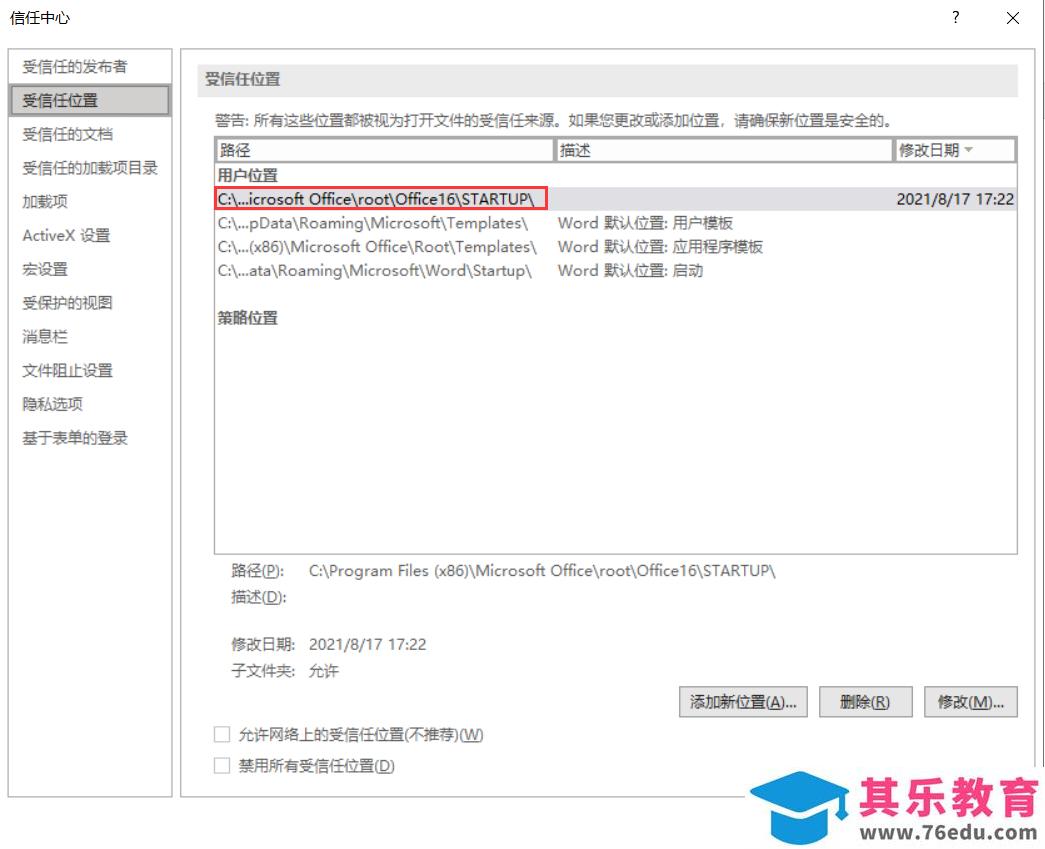Image resolution: width=1045 pixels, height=849 pixels.
Task: Select the Roaming\Microsoft\Templates\ path row
Action: (615, 223)
